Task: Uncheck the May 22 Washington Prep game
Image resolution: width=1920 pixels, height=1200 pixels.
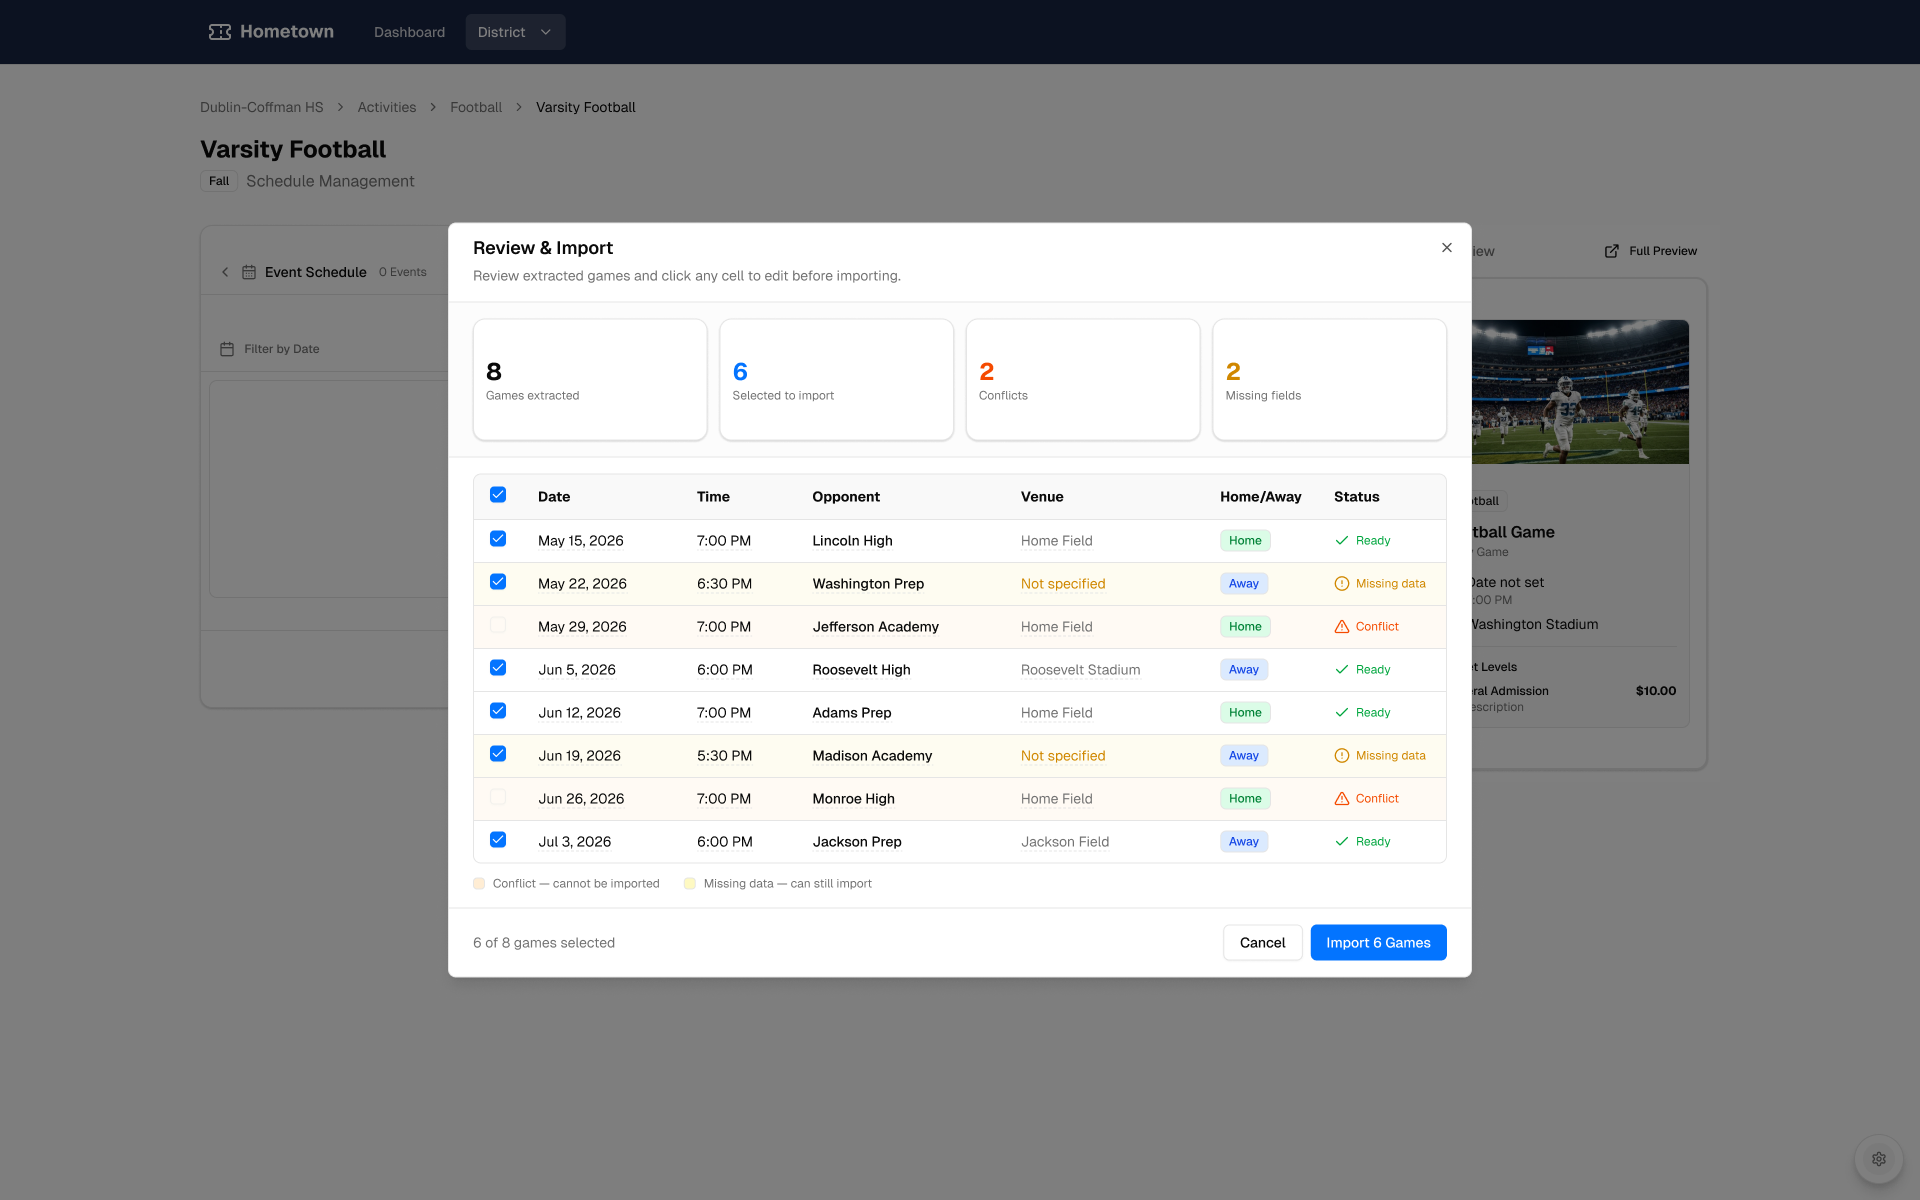Action: (498, 582)
